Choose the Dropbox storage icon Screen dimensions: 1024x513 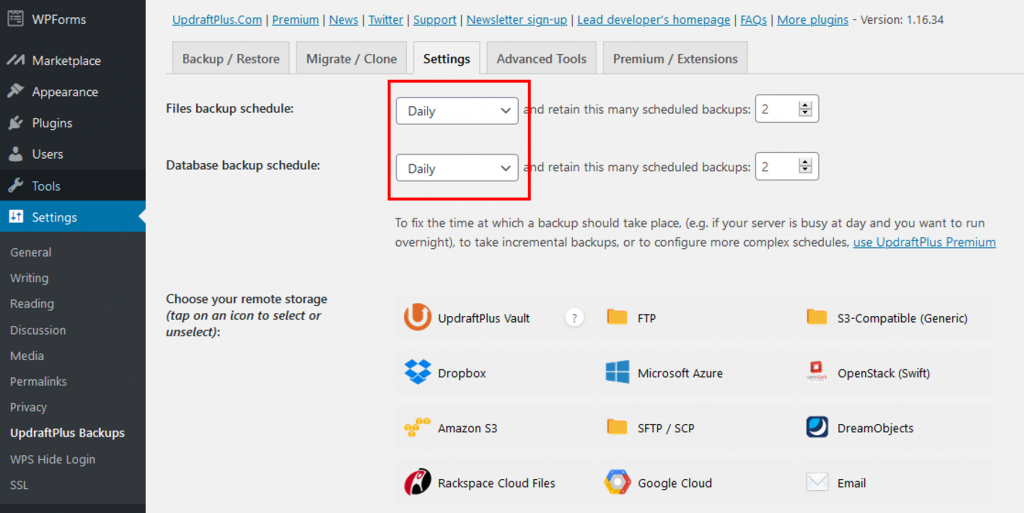tap(417, 373)
